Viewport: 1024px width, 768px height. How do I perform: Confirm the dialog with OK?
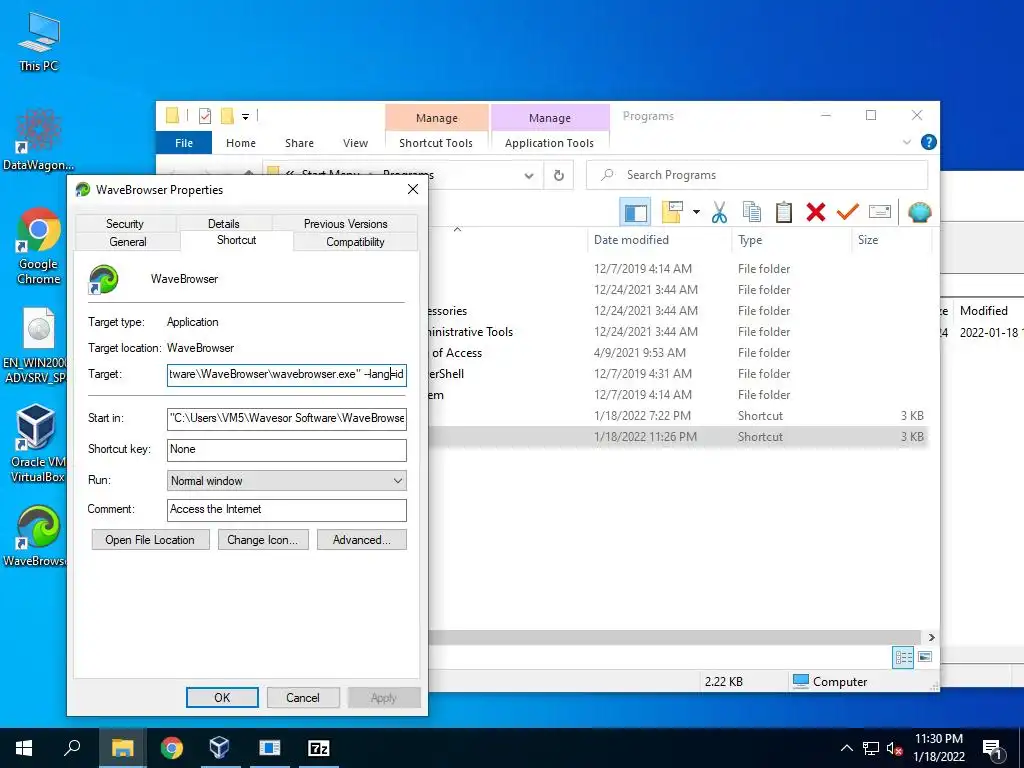point(222,697)
